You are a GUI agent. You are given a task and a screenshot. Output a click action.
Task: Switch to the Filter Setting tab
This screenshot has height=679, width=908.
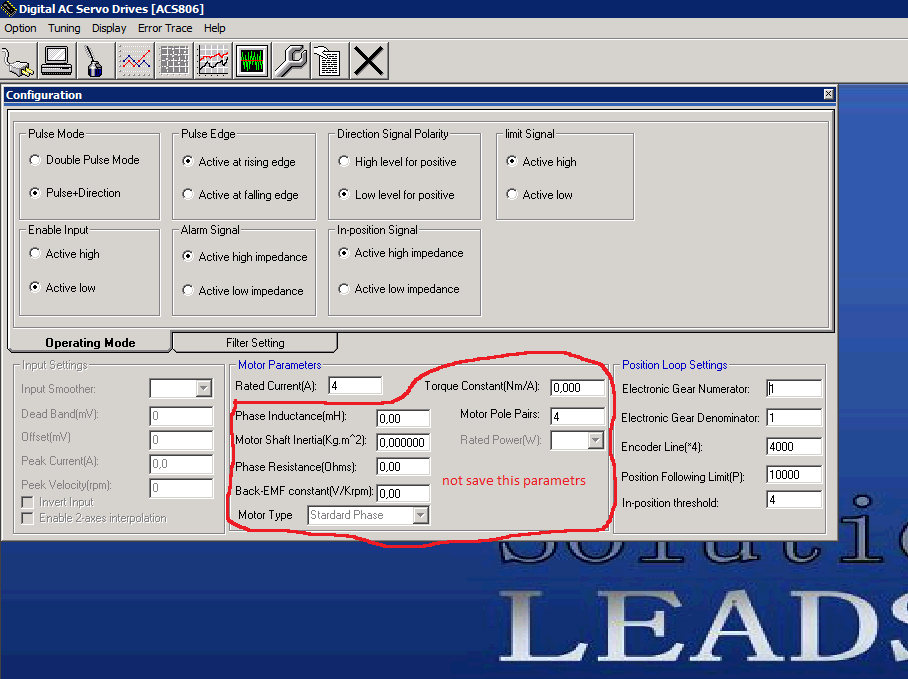[255, 343]
